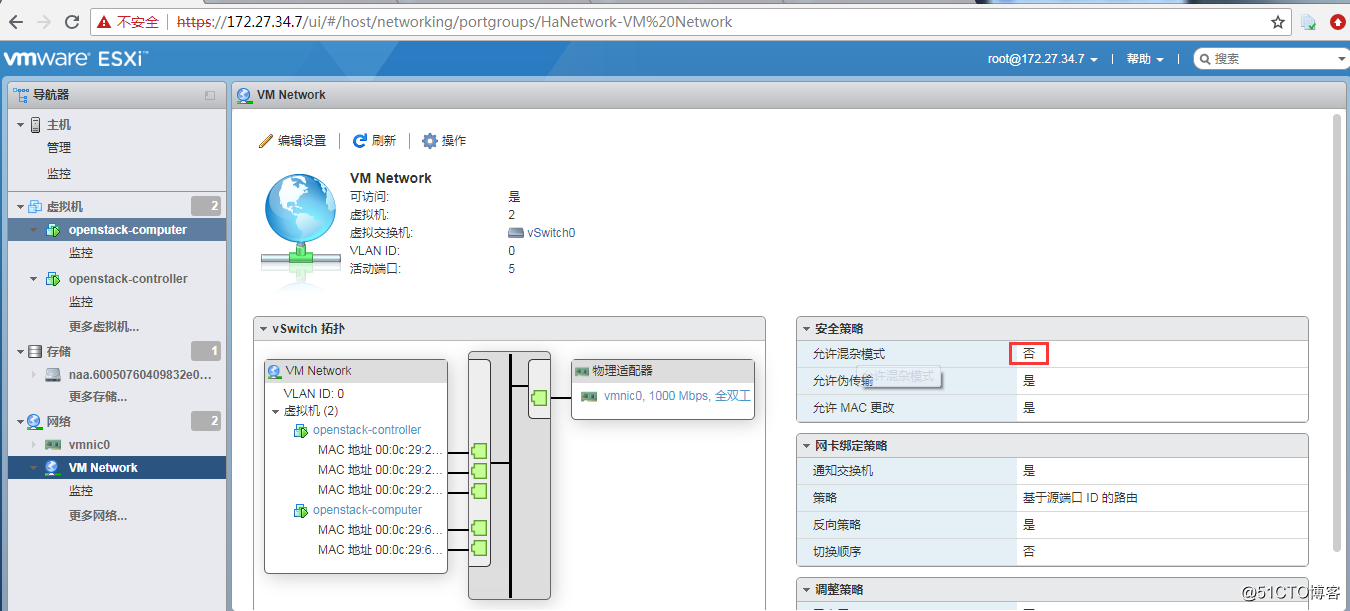Click the browser back arrow
This screenshot has width=1350, height=611.
(15, 21)
